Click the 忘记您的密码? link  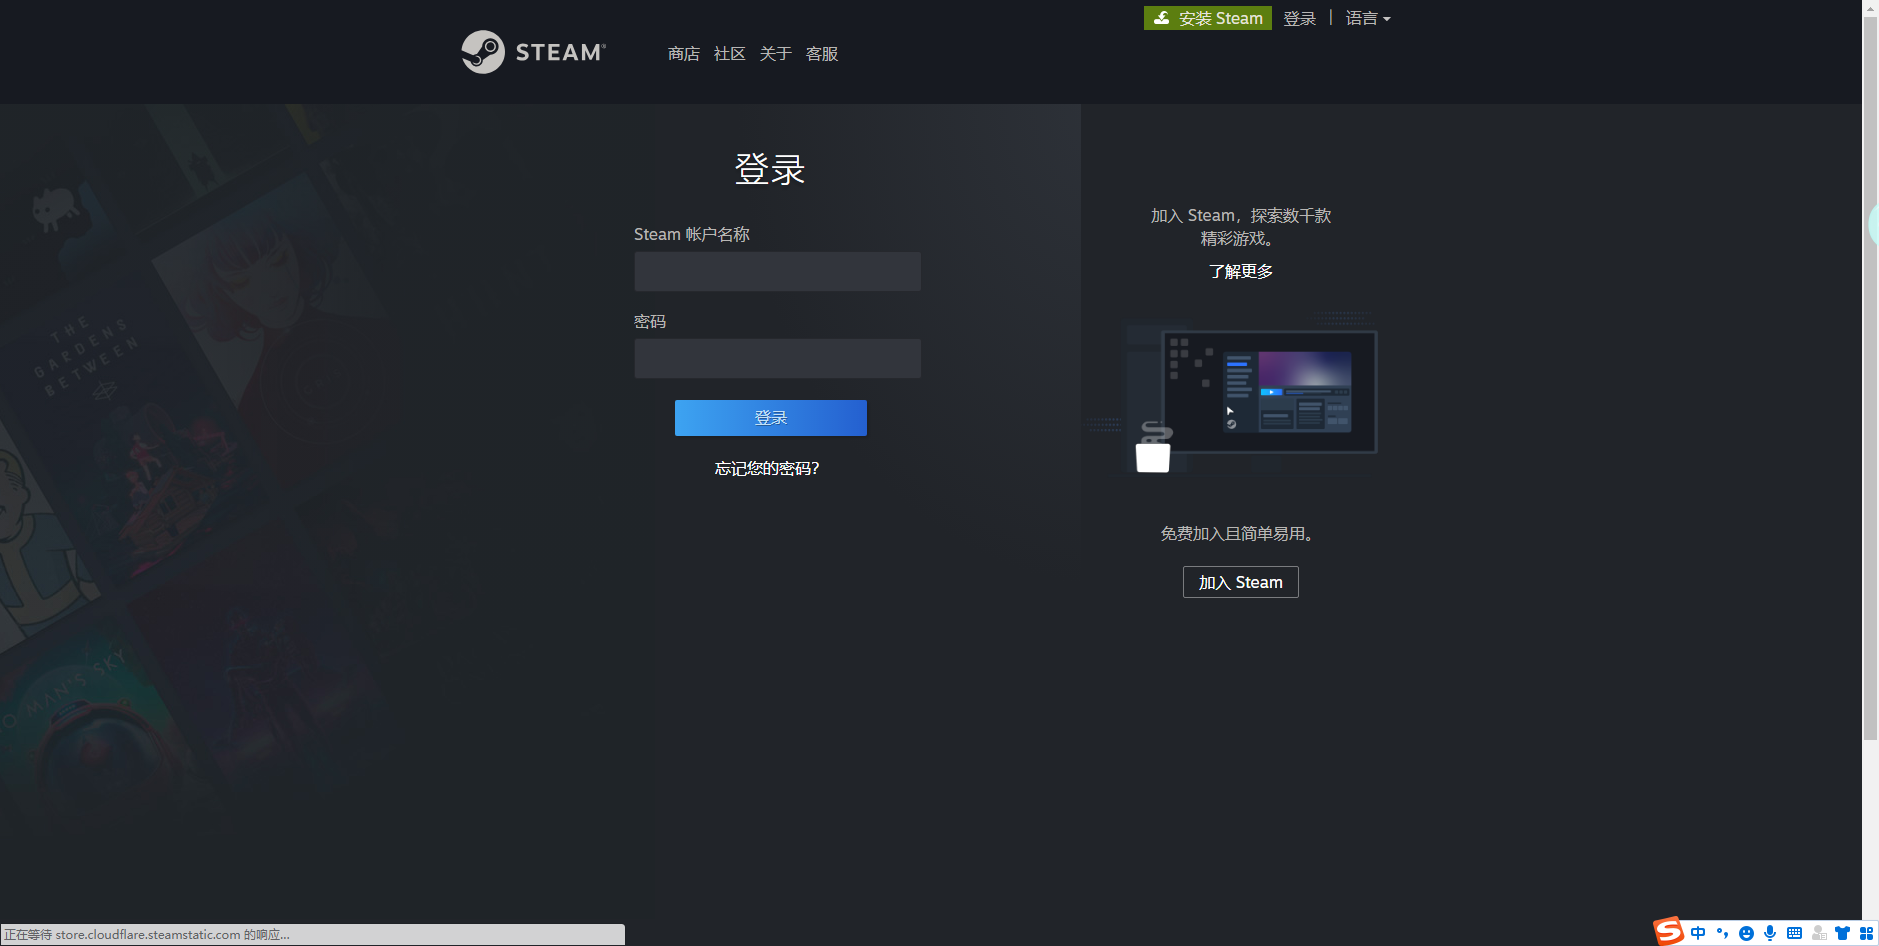[766, 468]
